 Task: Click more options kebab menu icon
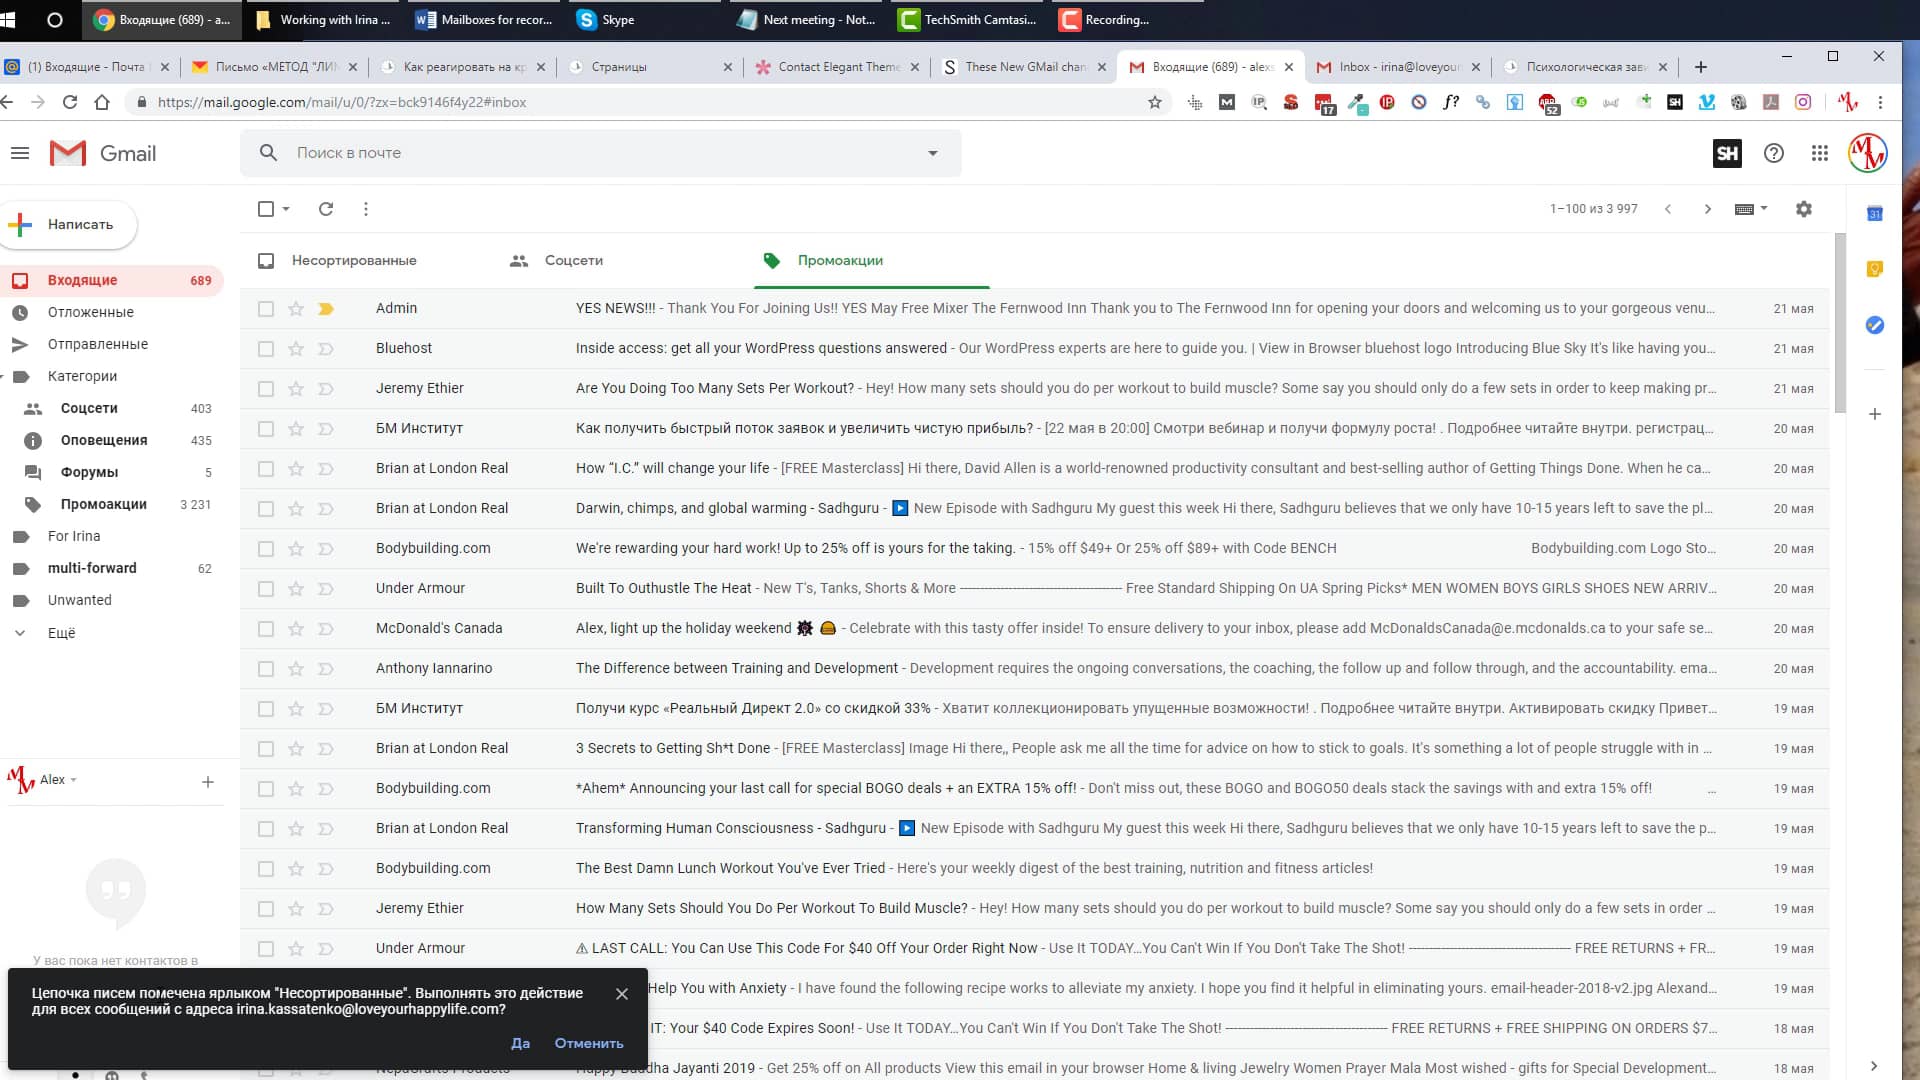click(x=365, y=208)
